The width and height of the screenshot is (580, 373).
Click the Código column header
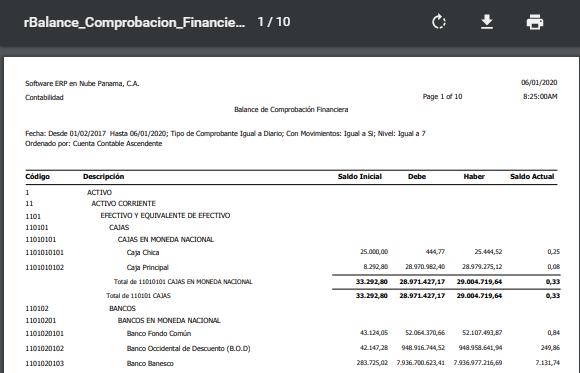pos(37,177)
